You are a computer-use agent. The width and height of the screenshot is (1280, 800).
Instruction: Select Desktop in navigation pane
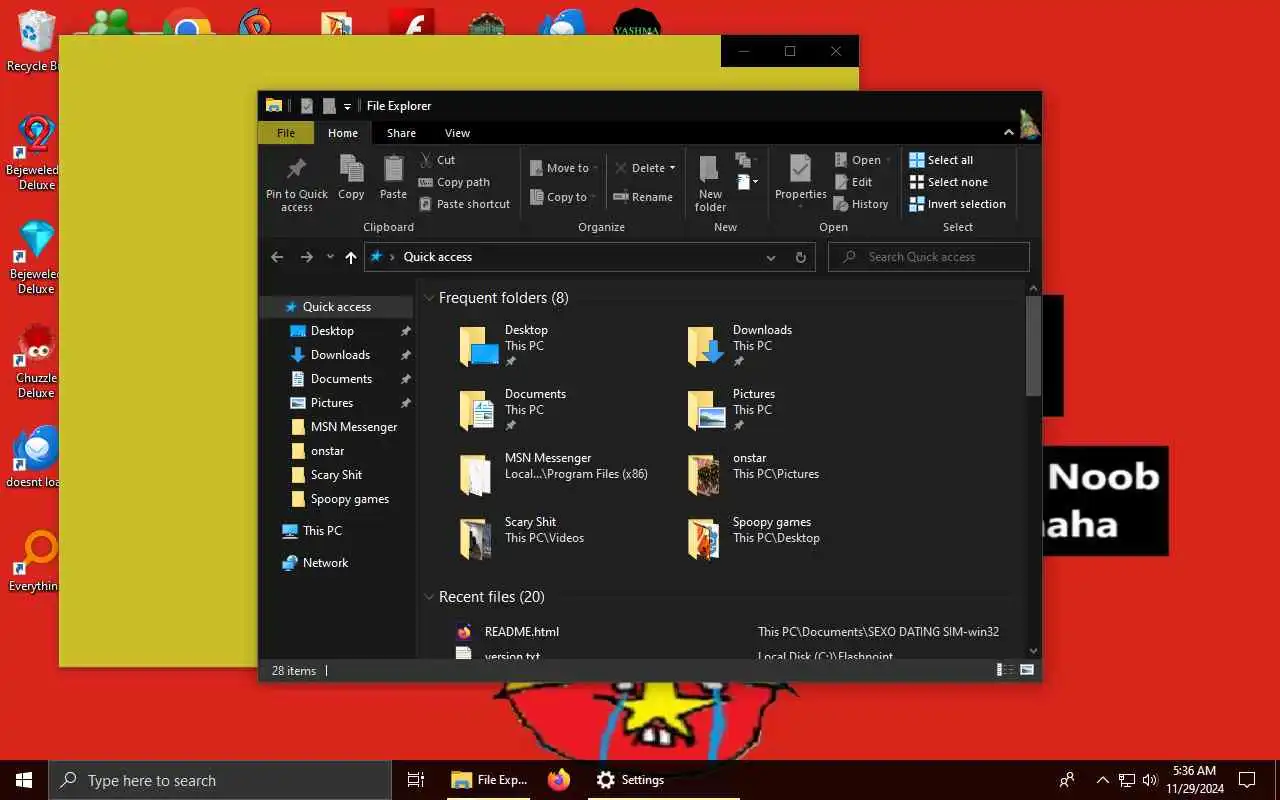click(332, 331)
